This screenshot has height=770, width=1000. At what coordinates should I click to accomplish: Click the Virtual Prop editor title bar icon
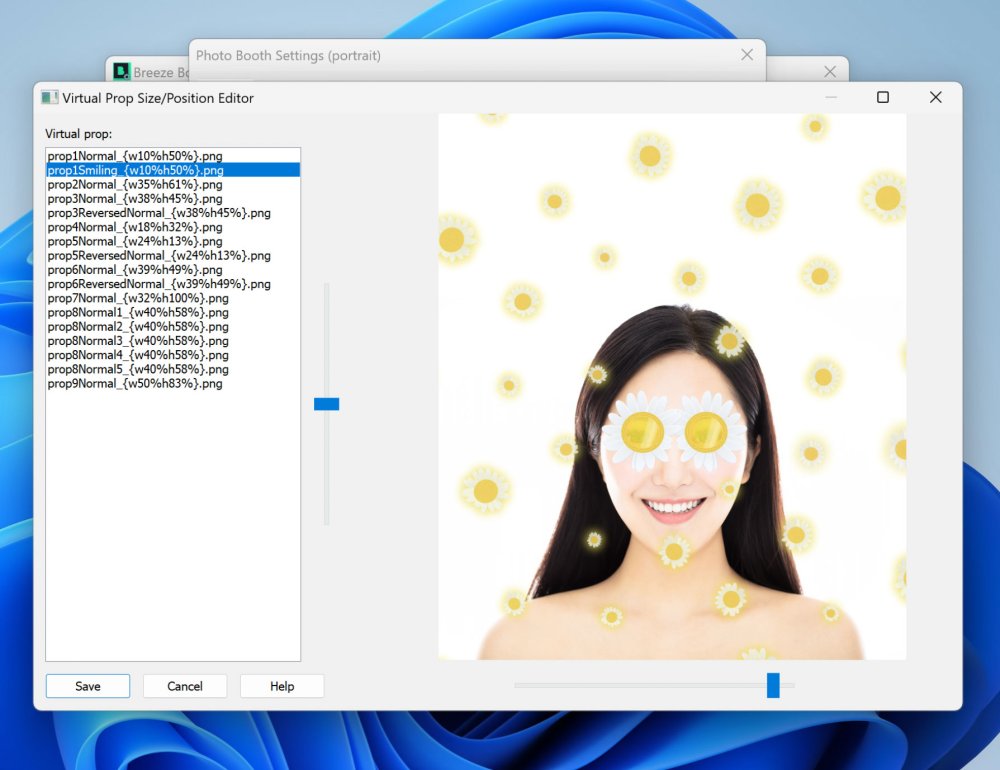(49, 98)
